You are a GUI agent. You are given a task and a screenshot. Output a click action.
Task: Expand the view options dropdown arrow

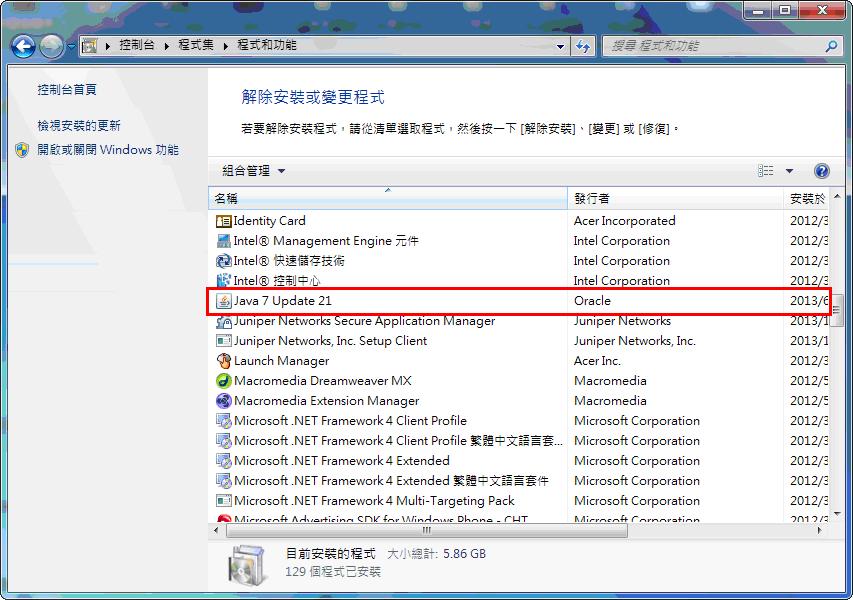789,171
